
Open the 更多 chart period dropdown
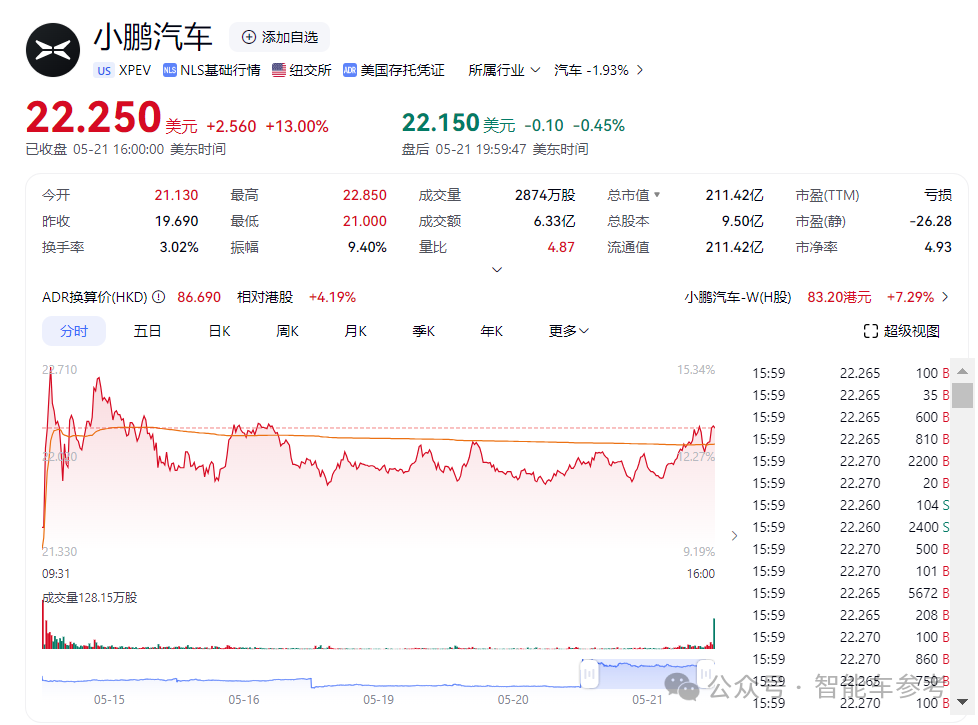click(569, 331)
